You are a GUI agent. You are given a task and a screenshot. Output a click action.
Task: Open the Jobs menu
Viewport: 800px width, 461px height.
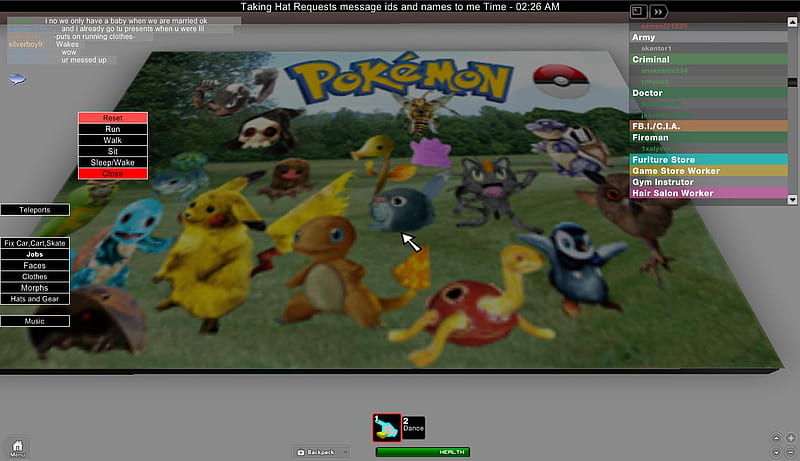click(35, 254)
